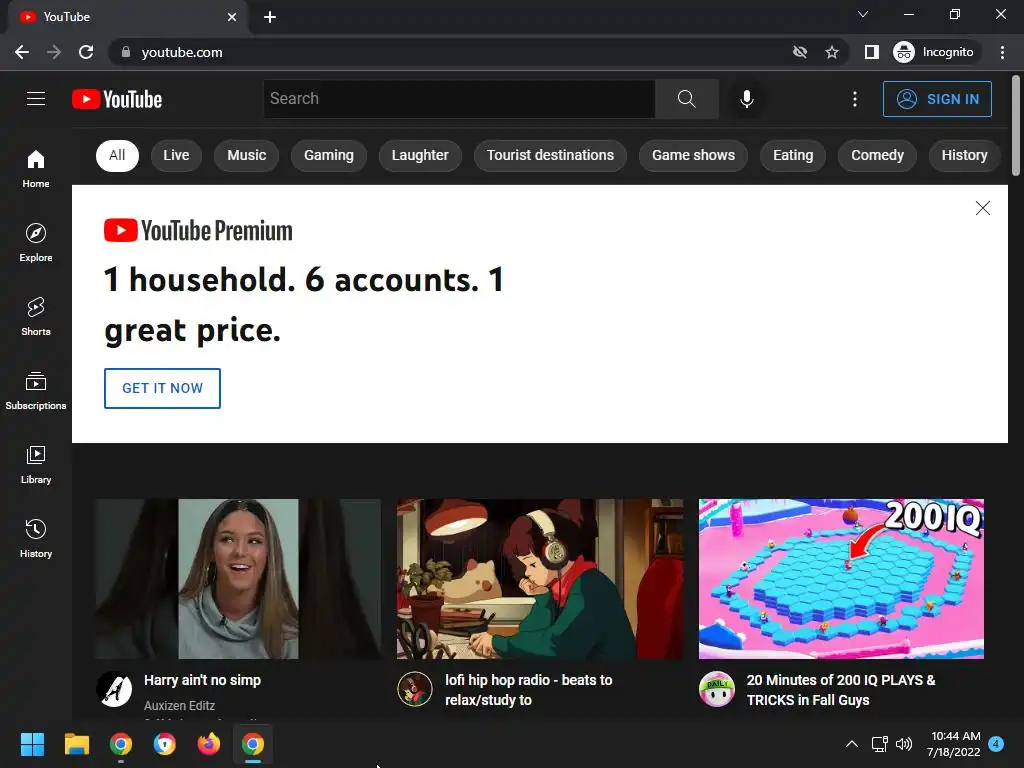Click lofi hip hop radio video title
Screen dimensions: 1024x768
coord(528,690)
